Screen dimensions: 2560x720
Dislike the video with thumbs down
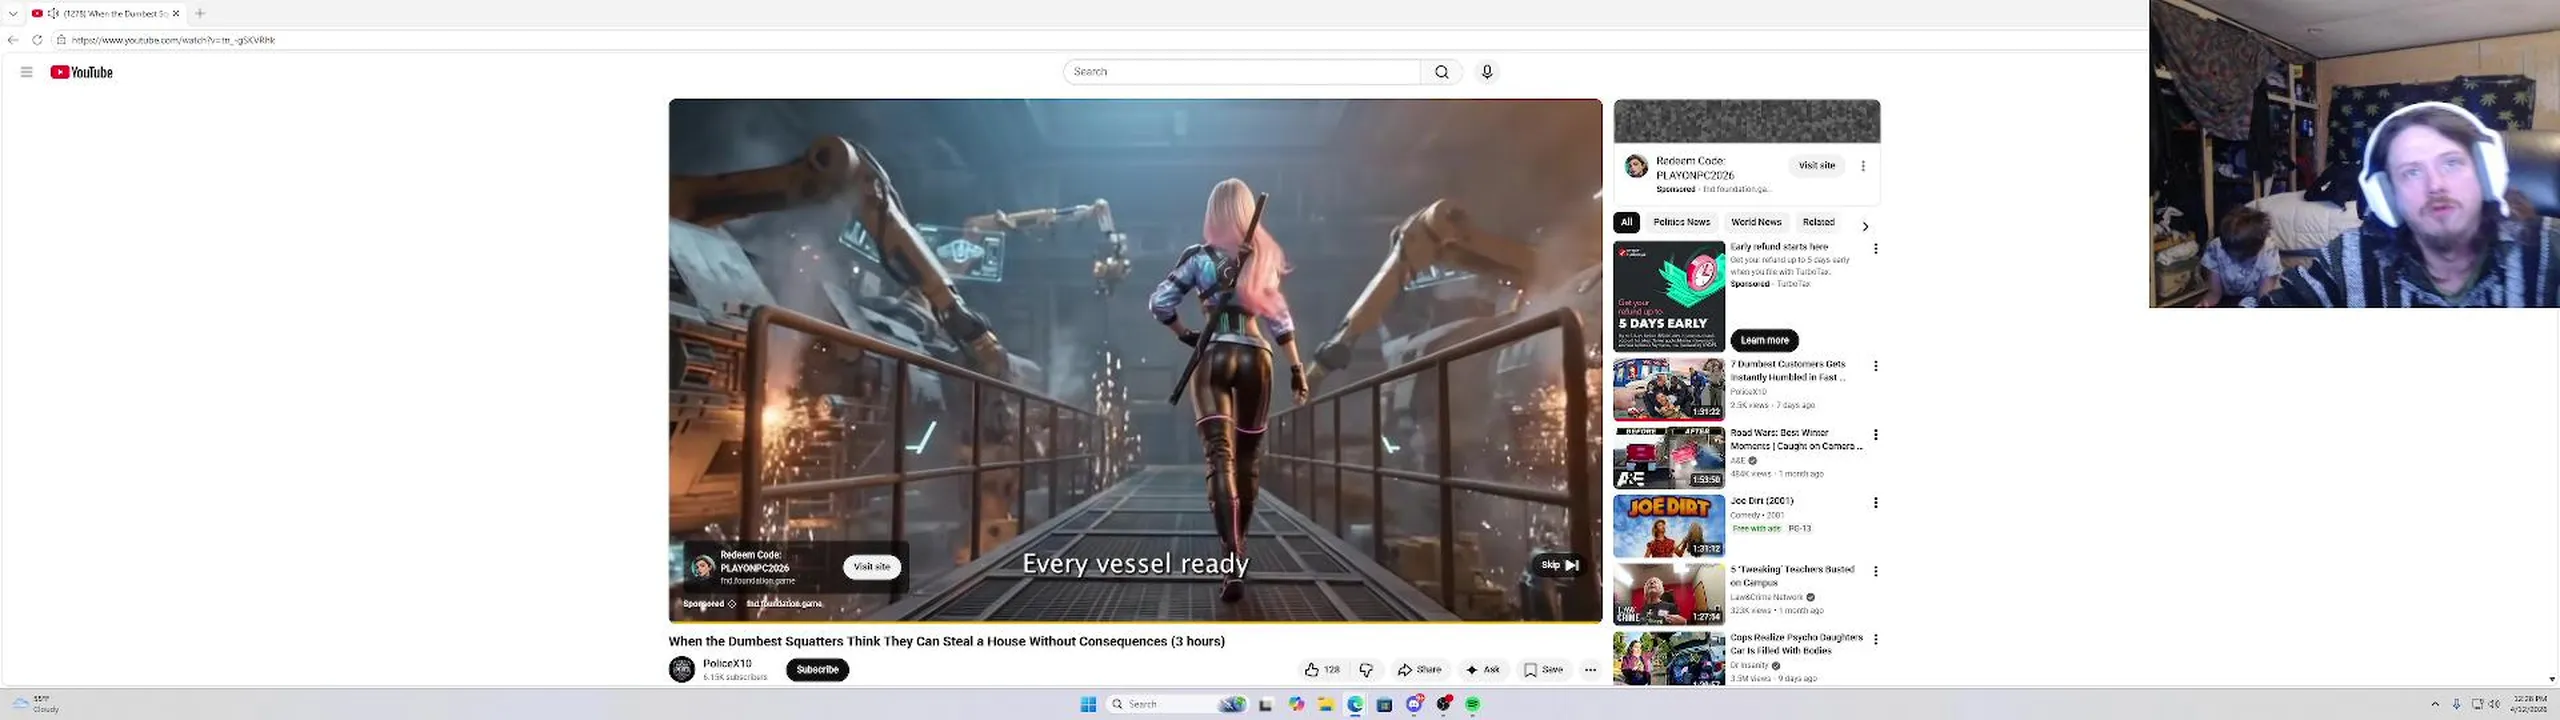pyautogui.click(x=1366, y=670)
